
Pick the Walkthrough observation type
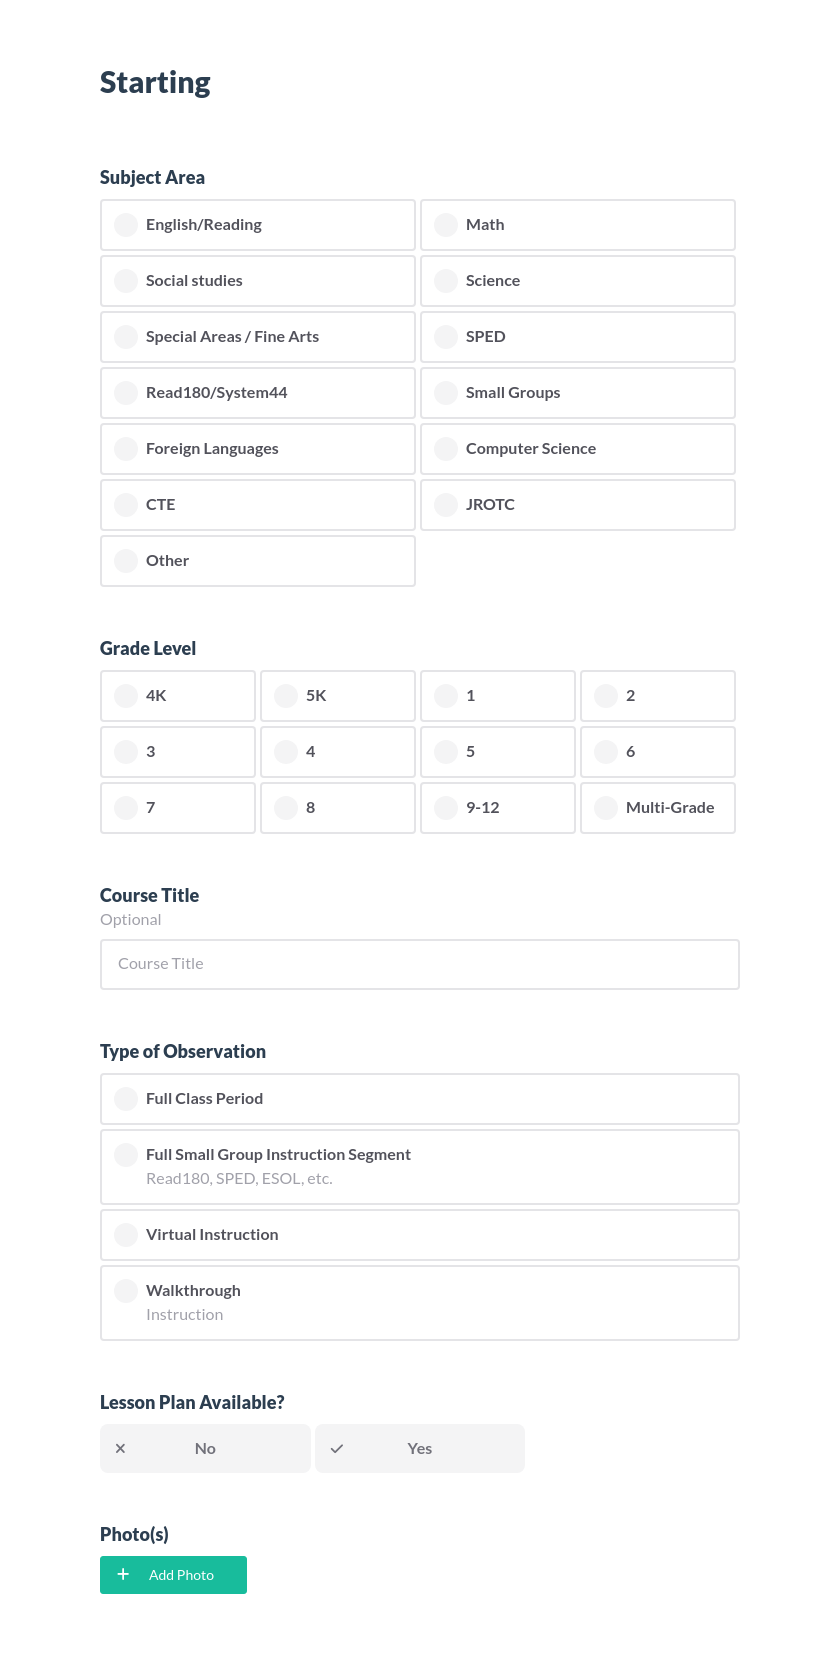pyautogui.click(x=419, y=1301)
